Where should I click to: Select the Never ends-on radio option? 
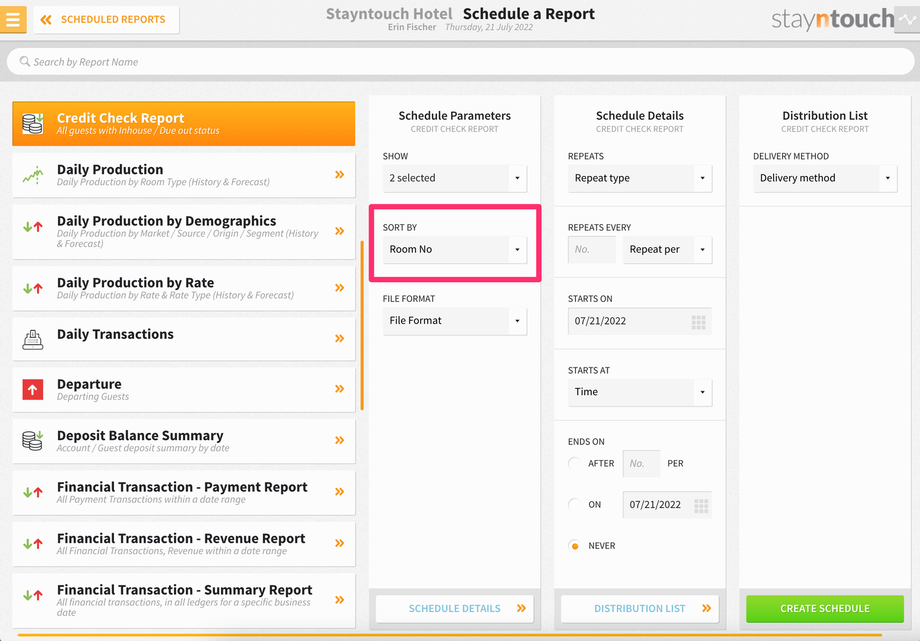(x=574, y=546)
